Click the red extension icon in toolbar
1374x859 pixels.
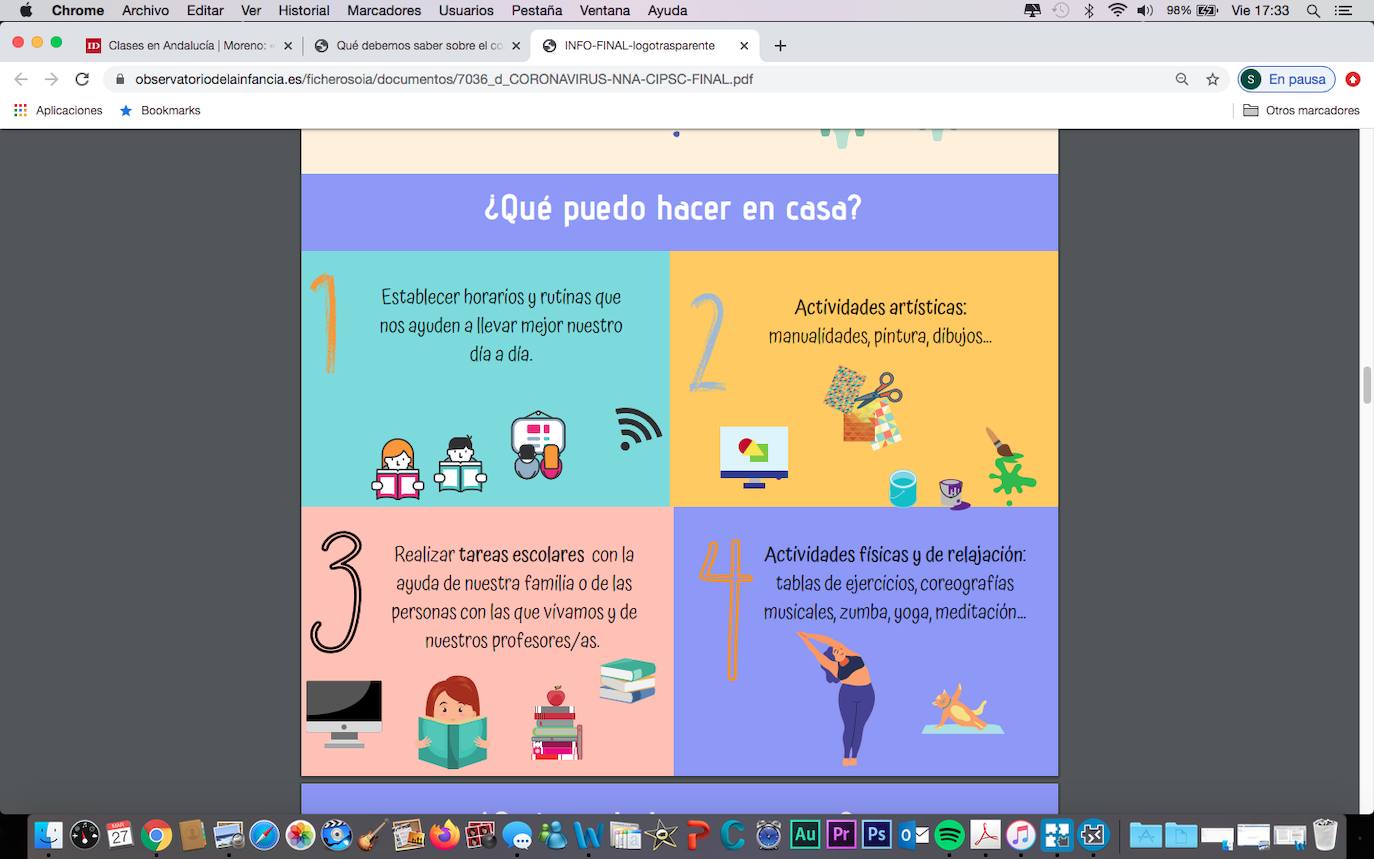coord(1353,79)
